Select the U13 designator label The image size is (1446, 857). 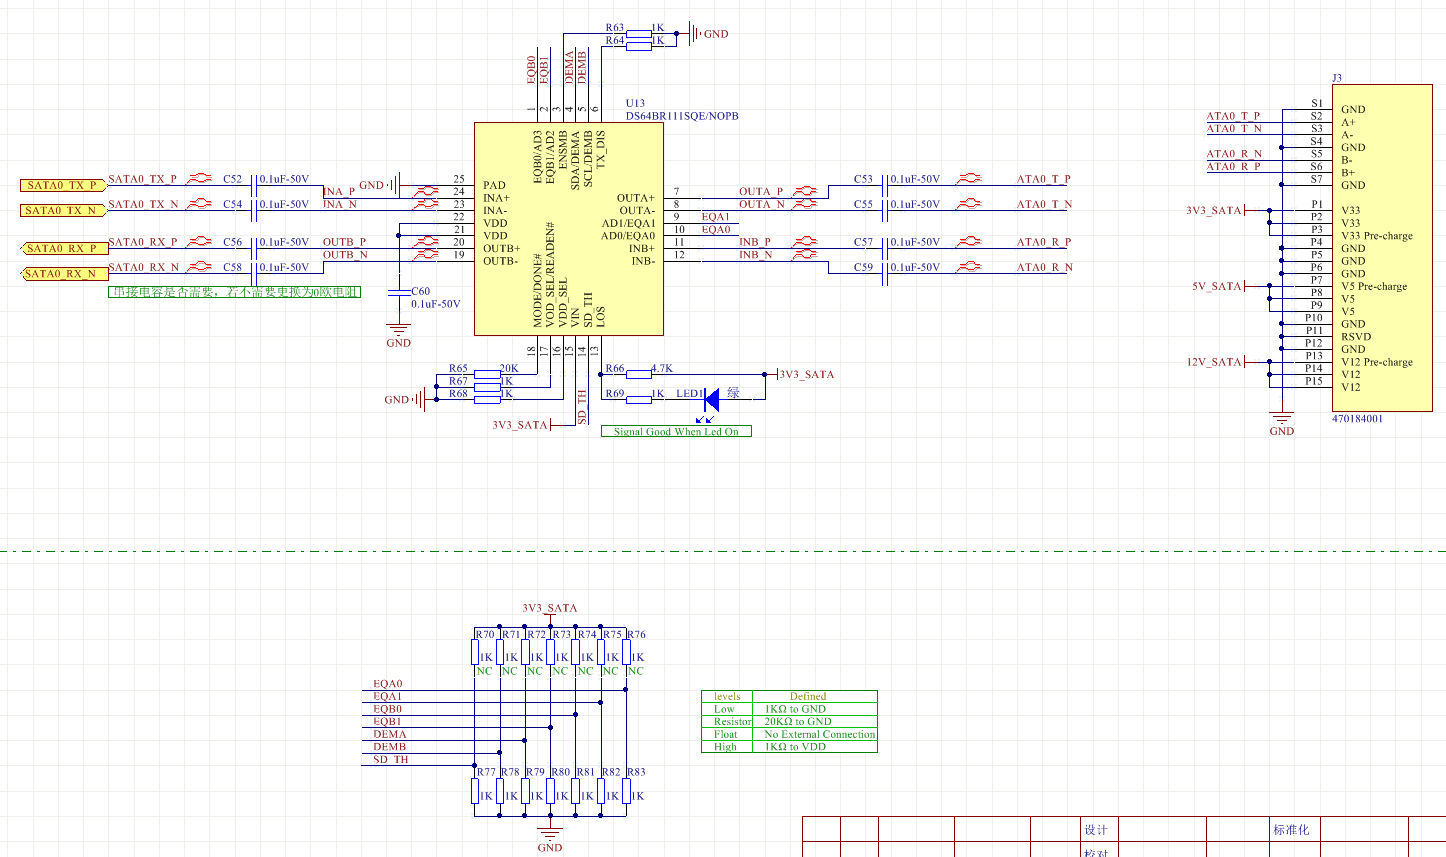[636, 103]
